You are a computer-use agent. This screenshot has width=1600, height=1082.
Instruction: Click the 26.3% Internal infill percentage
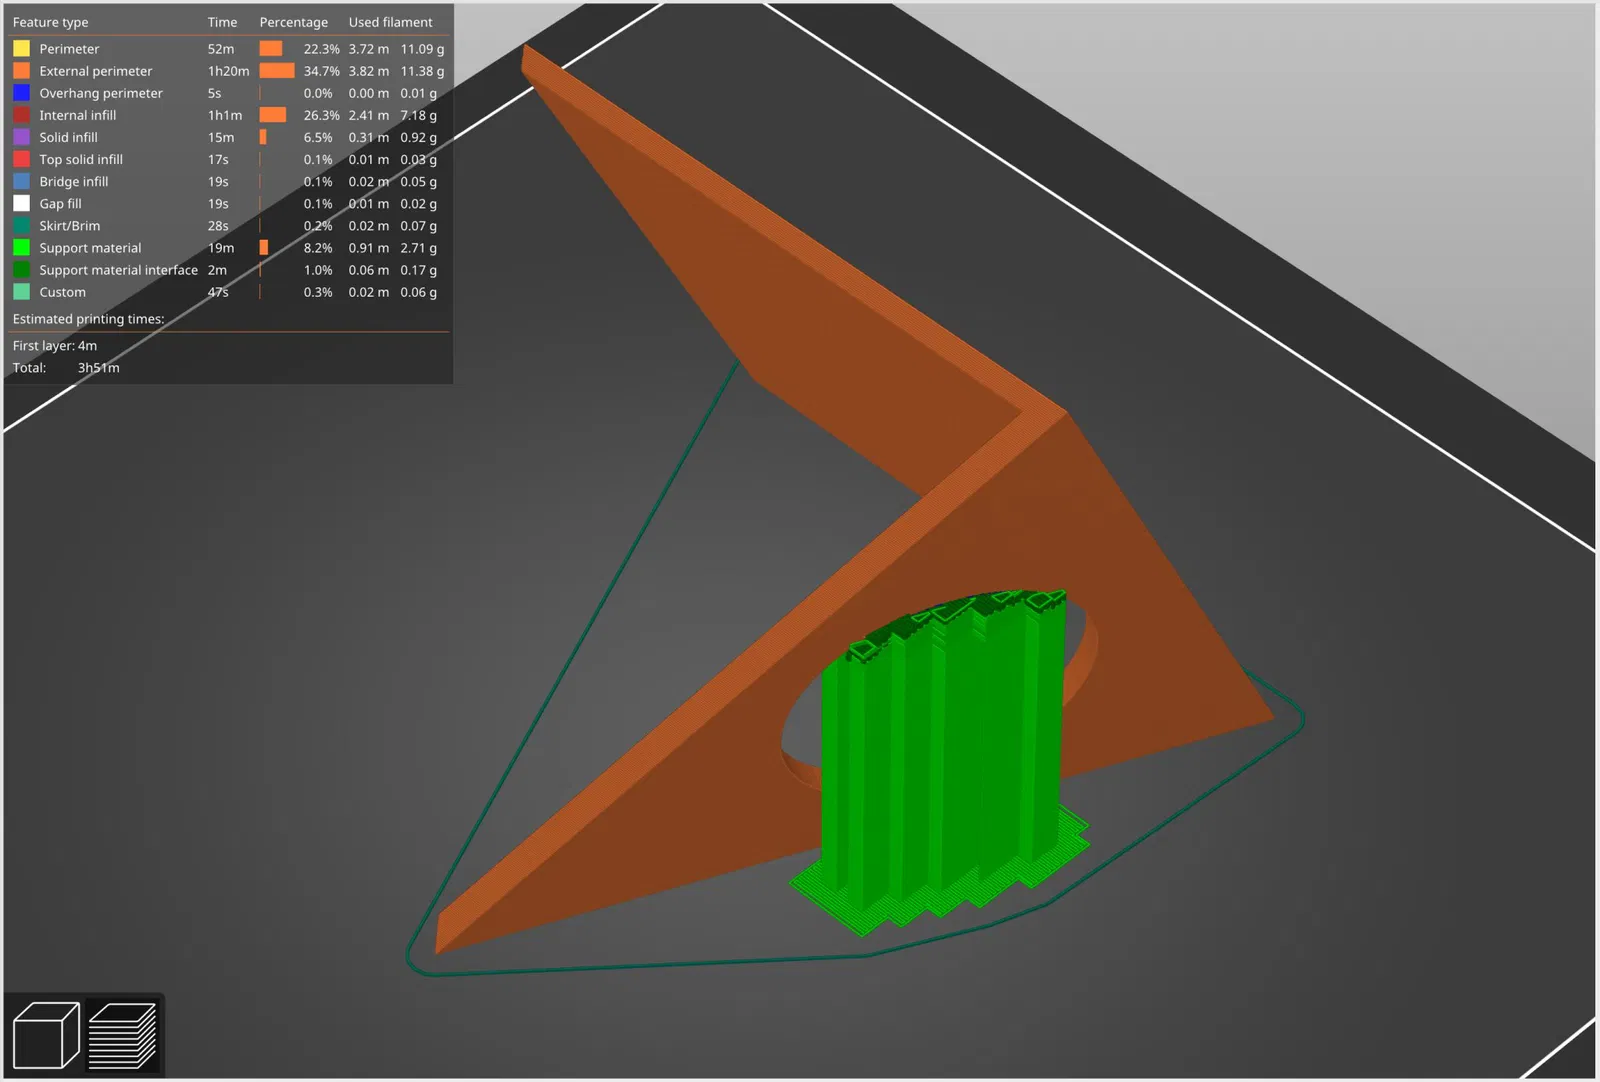point(322,115)
